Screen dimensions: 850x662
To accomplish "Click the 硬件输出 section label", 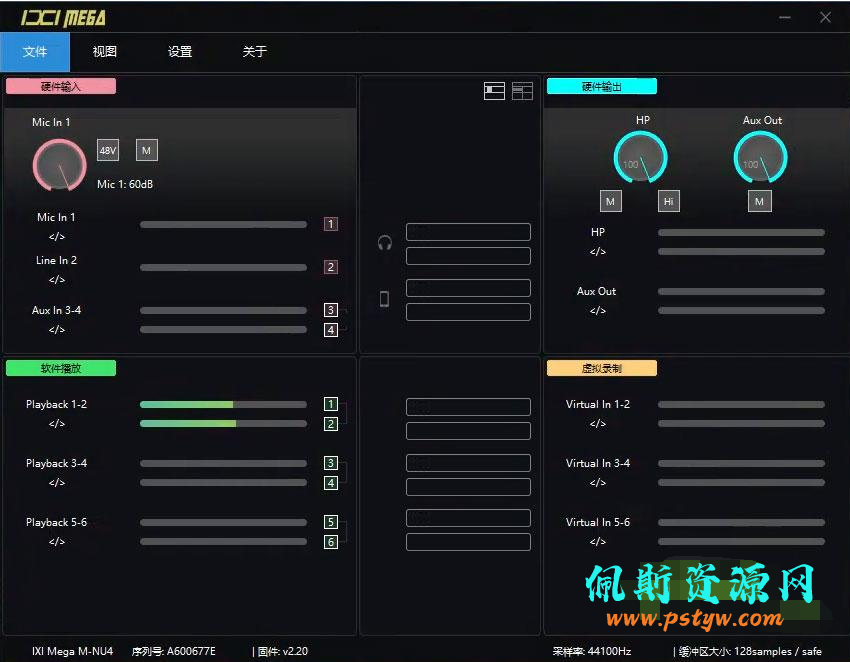I will pyautogui.click(x=602, y=87).
